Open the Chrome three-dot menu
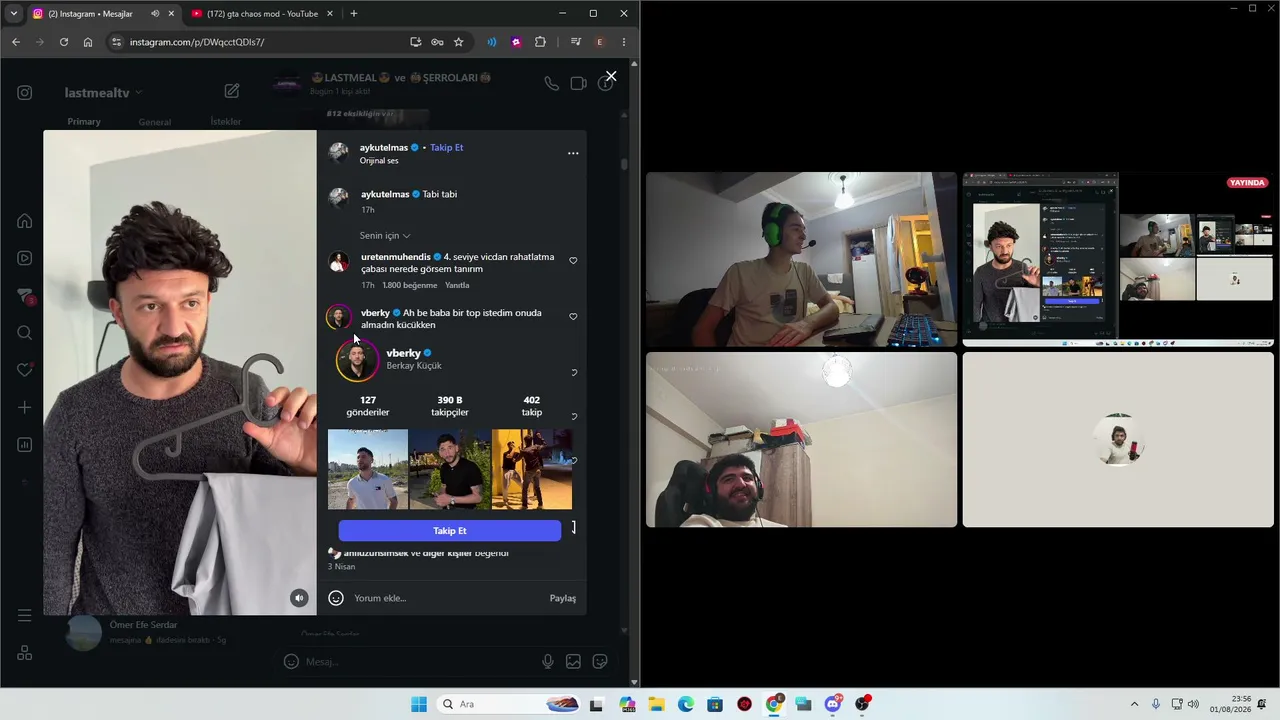1280x720 pixels. pos(624,42)
